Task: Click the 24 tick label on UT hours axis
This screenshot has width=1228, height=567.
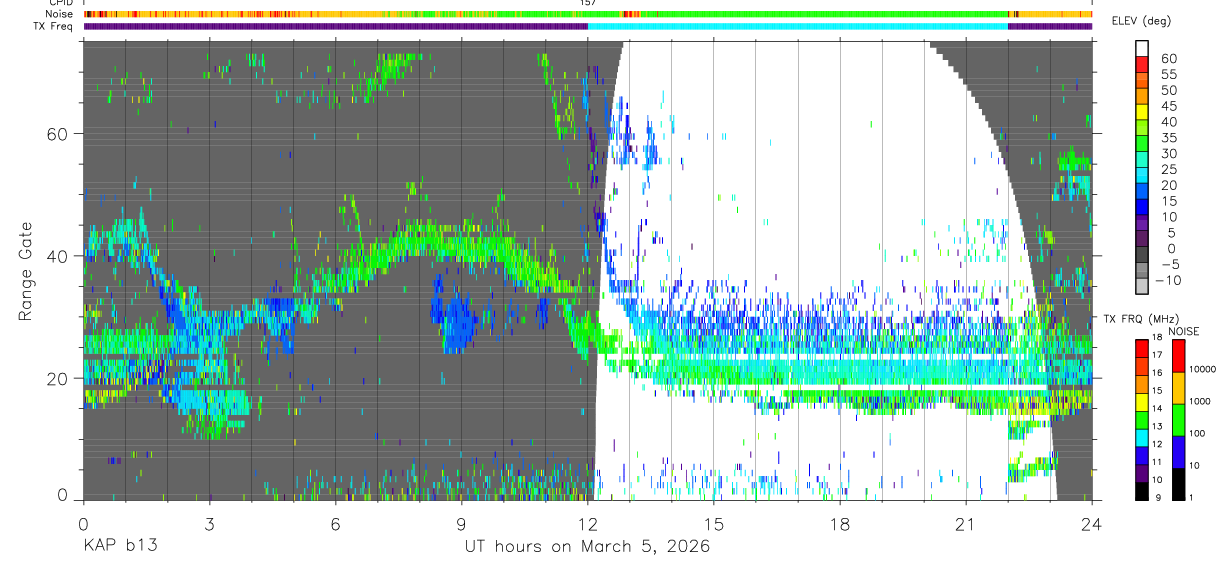Action: point(1092,524)
